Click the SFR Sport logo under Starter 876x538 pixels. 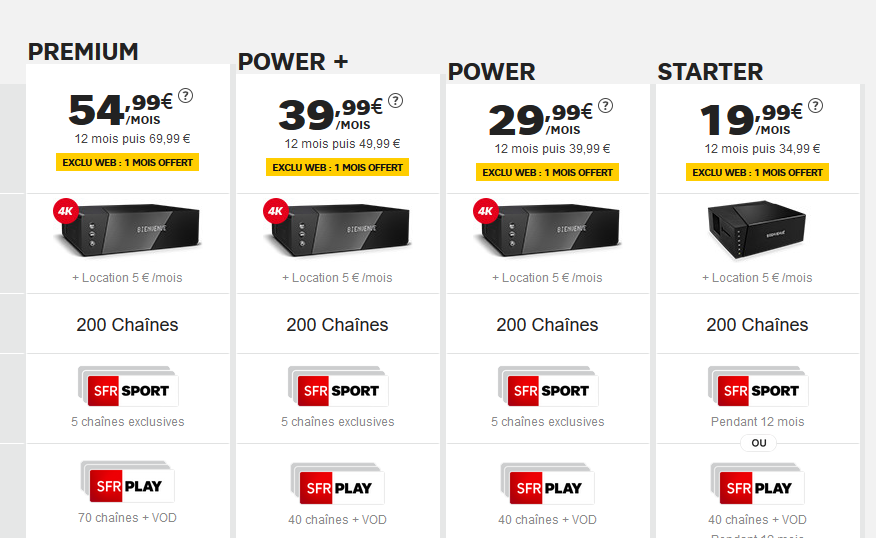(758, 390)
